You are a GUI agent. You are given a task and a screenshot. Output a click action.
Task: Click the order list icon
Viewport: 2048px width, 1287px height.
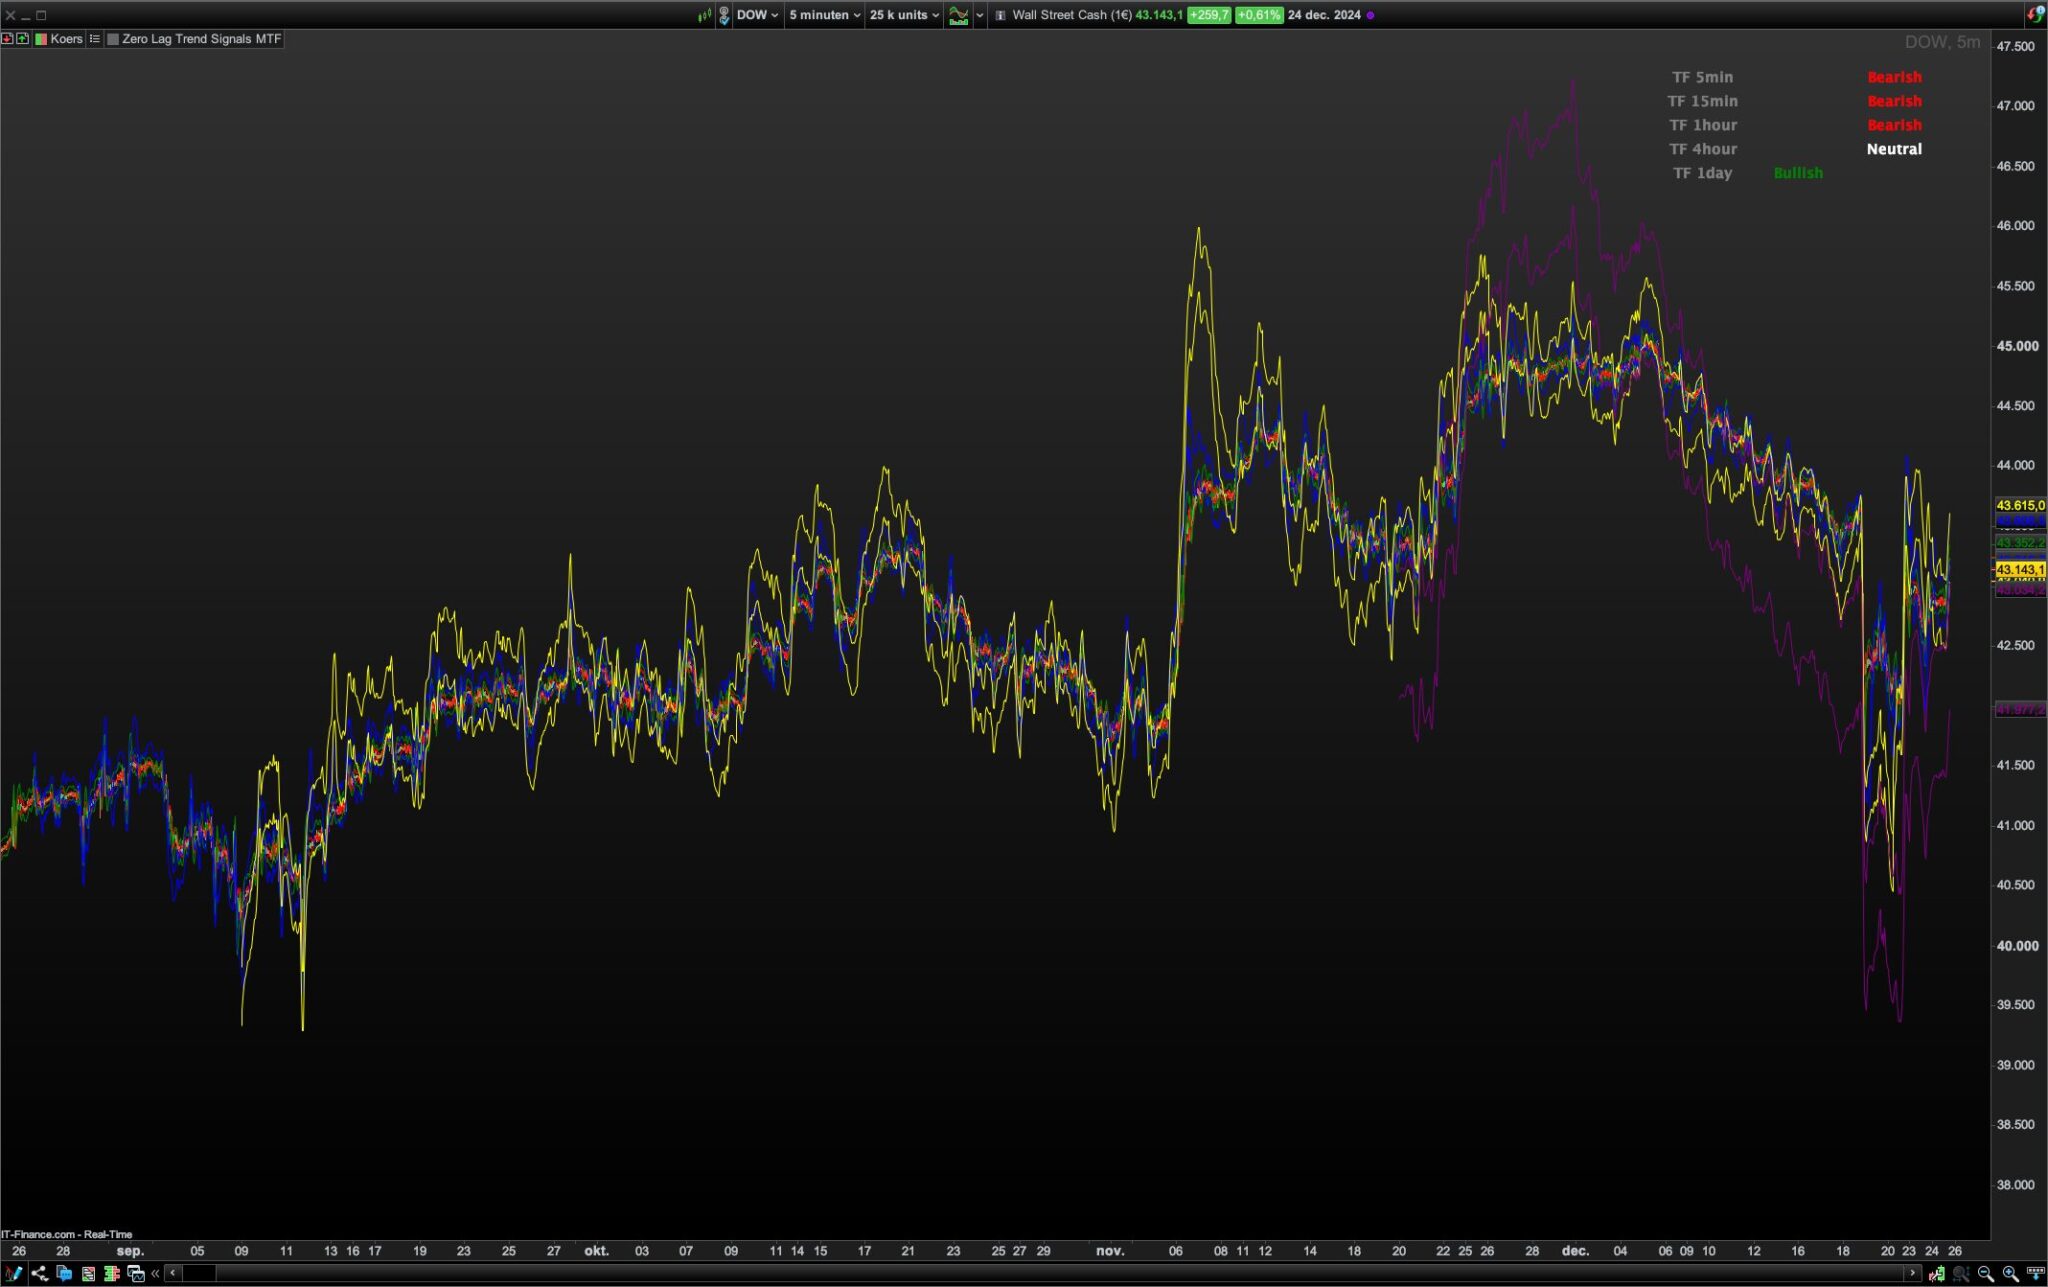pos(88,1273)
